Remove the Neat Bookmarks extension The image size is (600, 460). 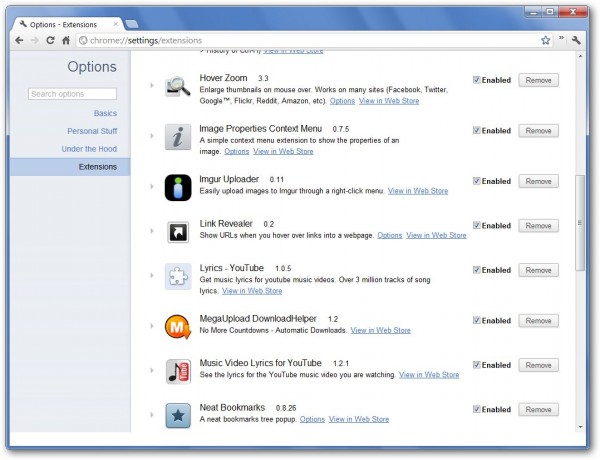(x=538, y=409)
